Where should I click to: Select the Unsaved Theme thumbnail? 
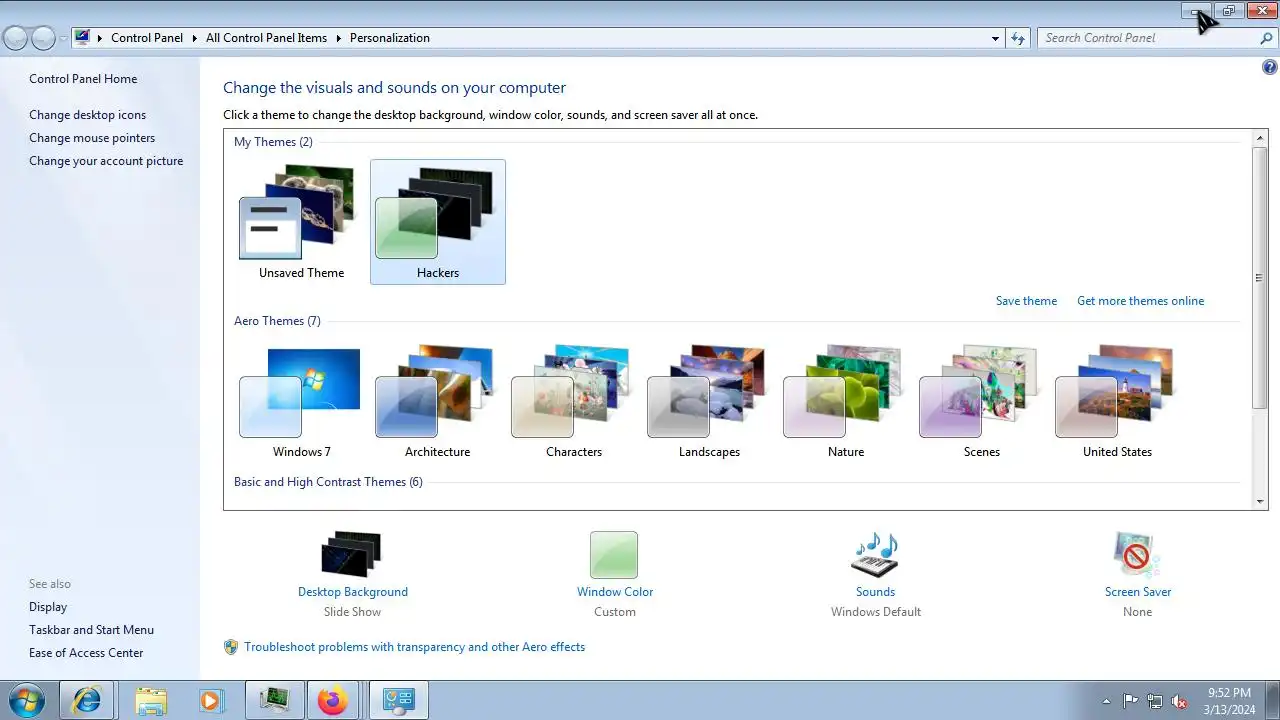pos(301,222)
